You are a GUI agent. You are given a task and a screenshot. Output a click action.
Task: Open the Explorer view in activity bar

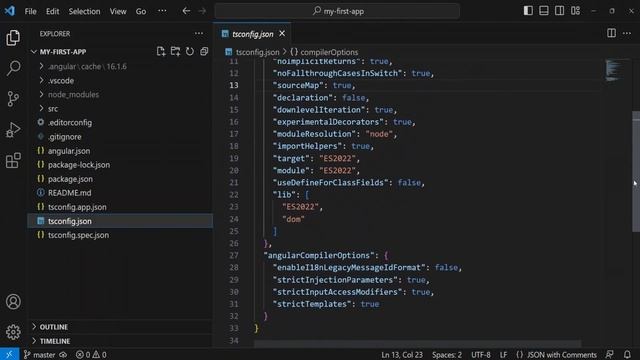coord(13,38)
